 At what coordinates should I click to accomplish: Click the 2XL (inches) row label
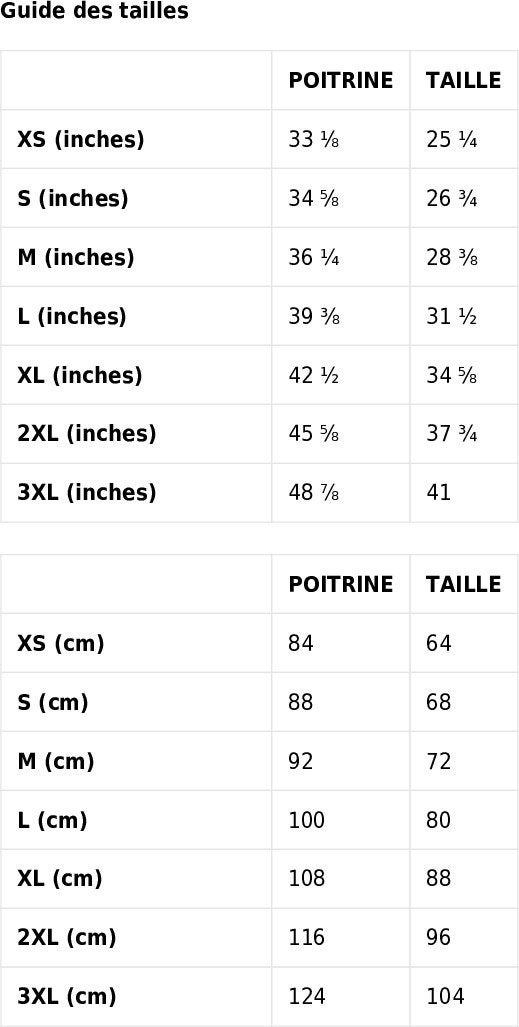click(86, 434)
